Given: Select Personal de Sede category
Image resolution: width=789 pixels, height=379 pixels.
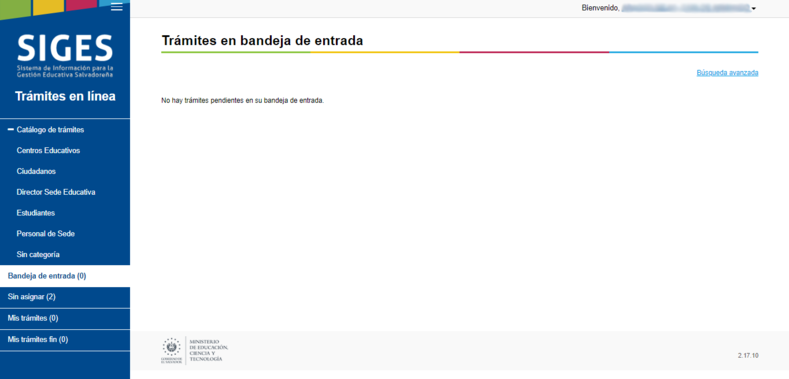Looking at the screenshot, I should pyautogui.click(x=46, y=234).
